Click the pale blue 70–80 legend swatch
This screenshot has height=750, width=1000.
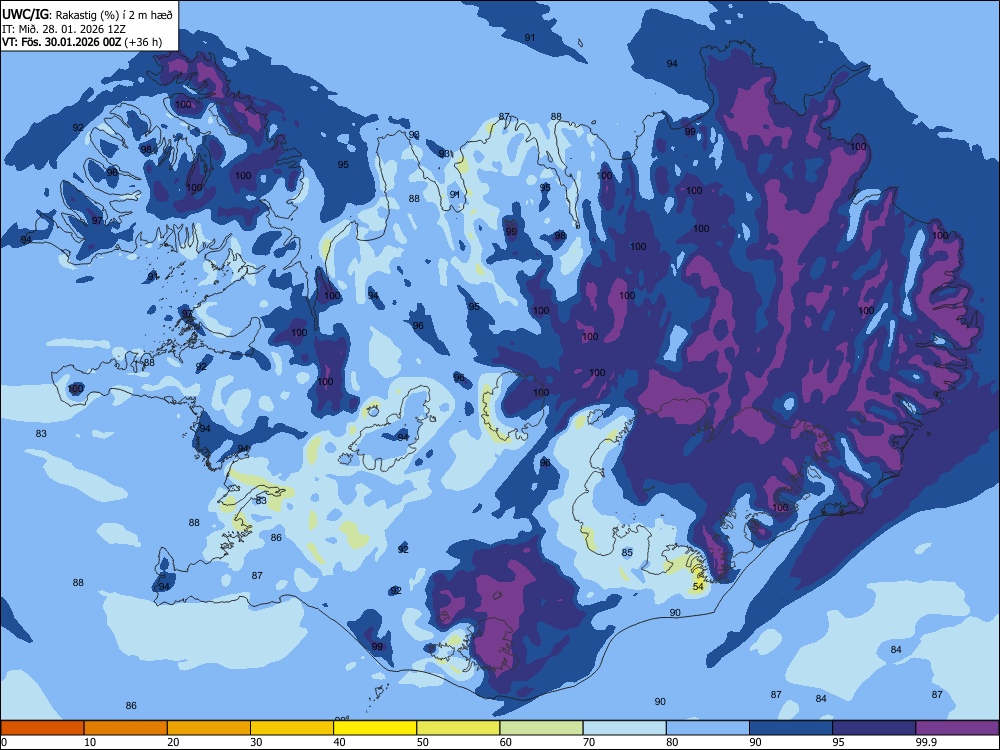coord(624,728)
